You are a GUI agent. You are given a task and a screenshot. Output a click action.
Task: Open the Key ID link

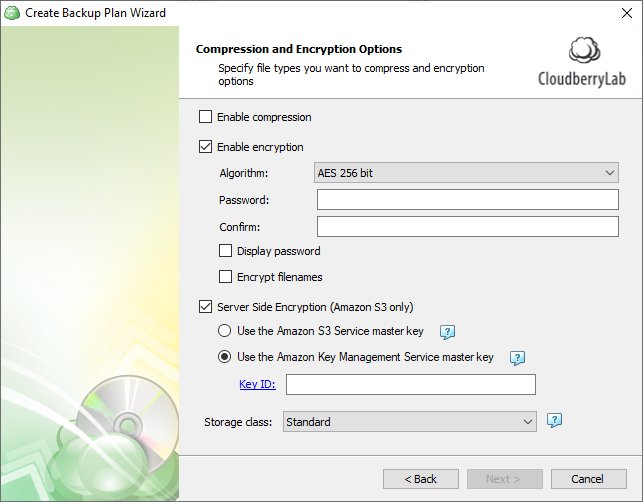pyautogui.click(x=257, y=384)
